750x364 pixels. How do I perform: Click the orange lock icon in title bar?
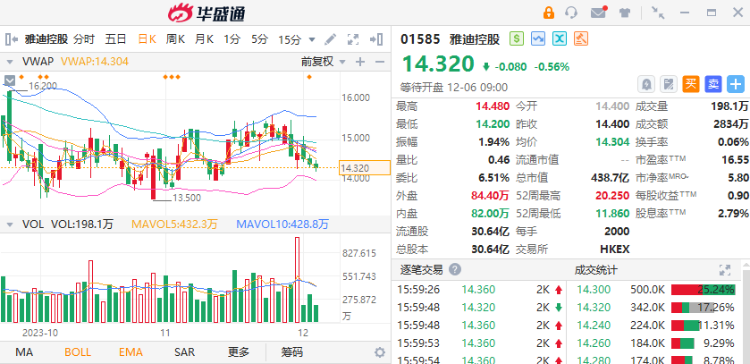(549, 12)
